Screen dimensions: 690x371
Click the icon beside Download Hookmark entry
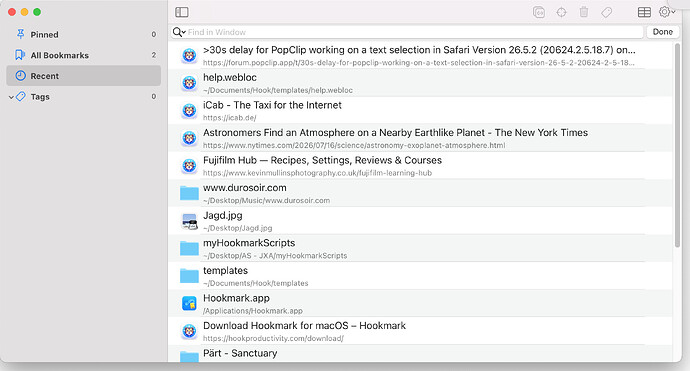coord(189,331)
